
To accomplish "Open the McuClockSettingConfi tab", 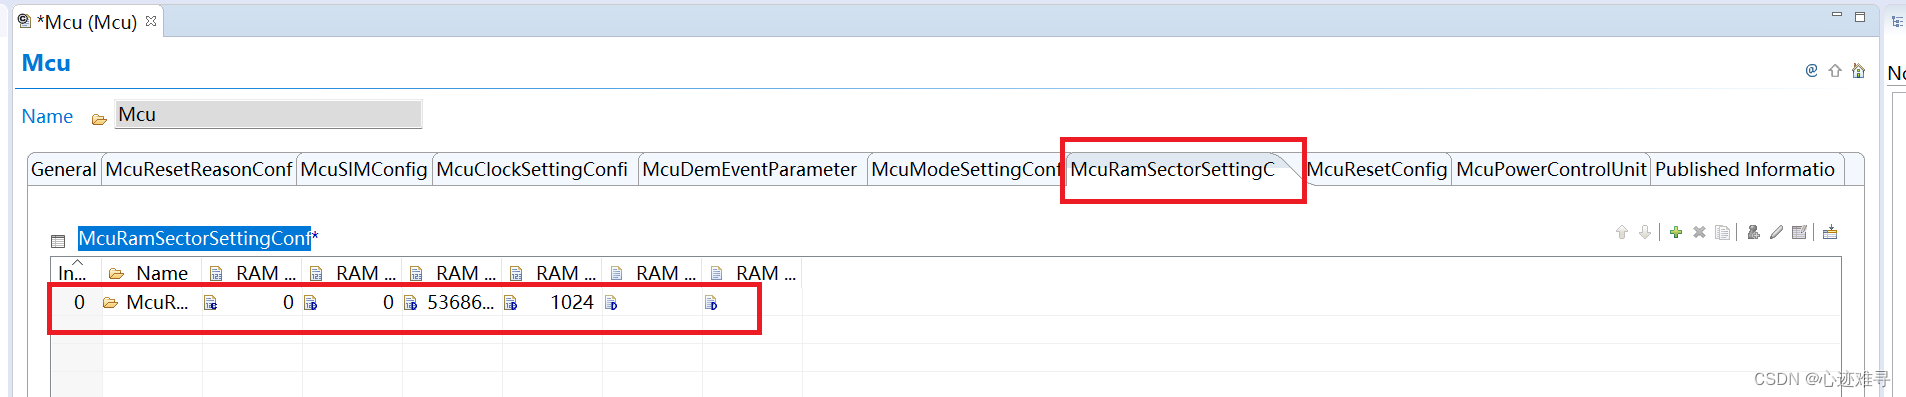I will pyautogui.click(x=532, y=169).
